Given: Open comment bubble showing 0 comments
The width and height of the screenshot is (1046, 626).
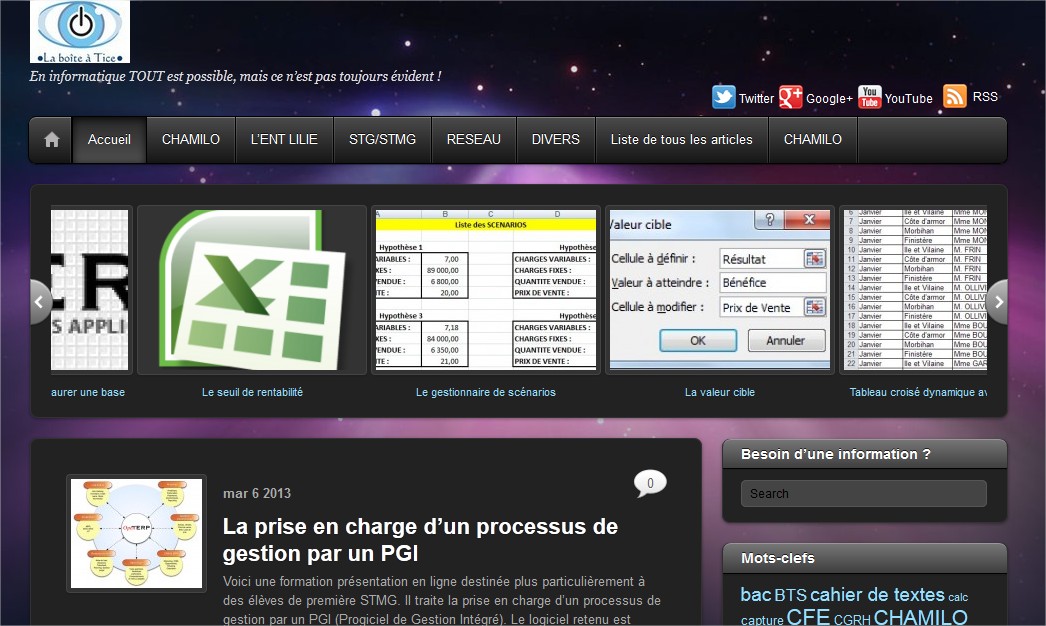Looking at the screenshot, I should coord(650,484).
